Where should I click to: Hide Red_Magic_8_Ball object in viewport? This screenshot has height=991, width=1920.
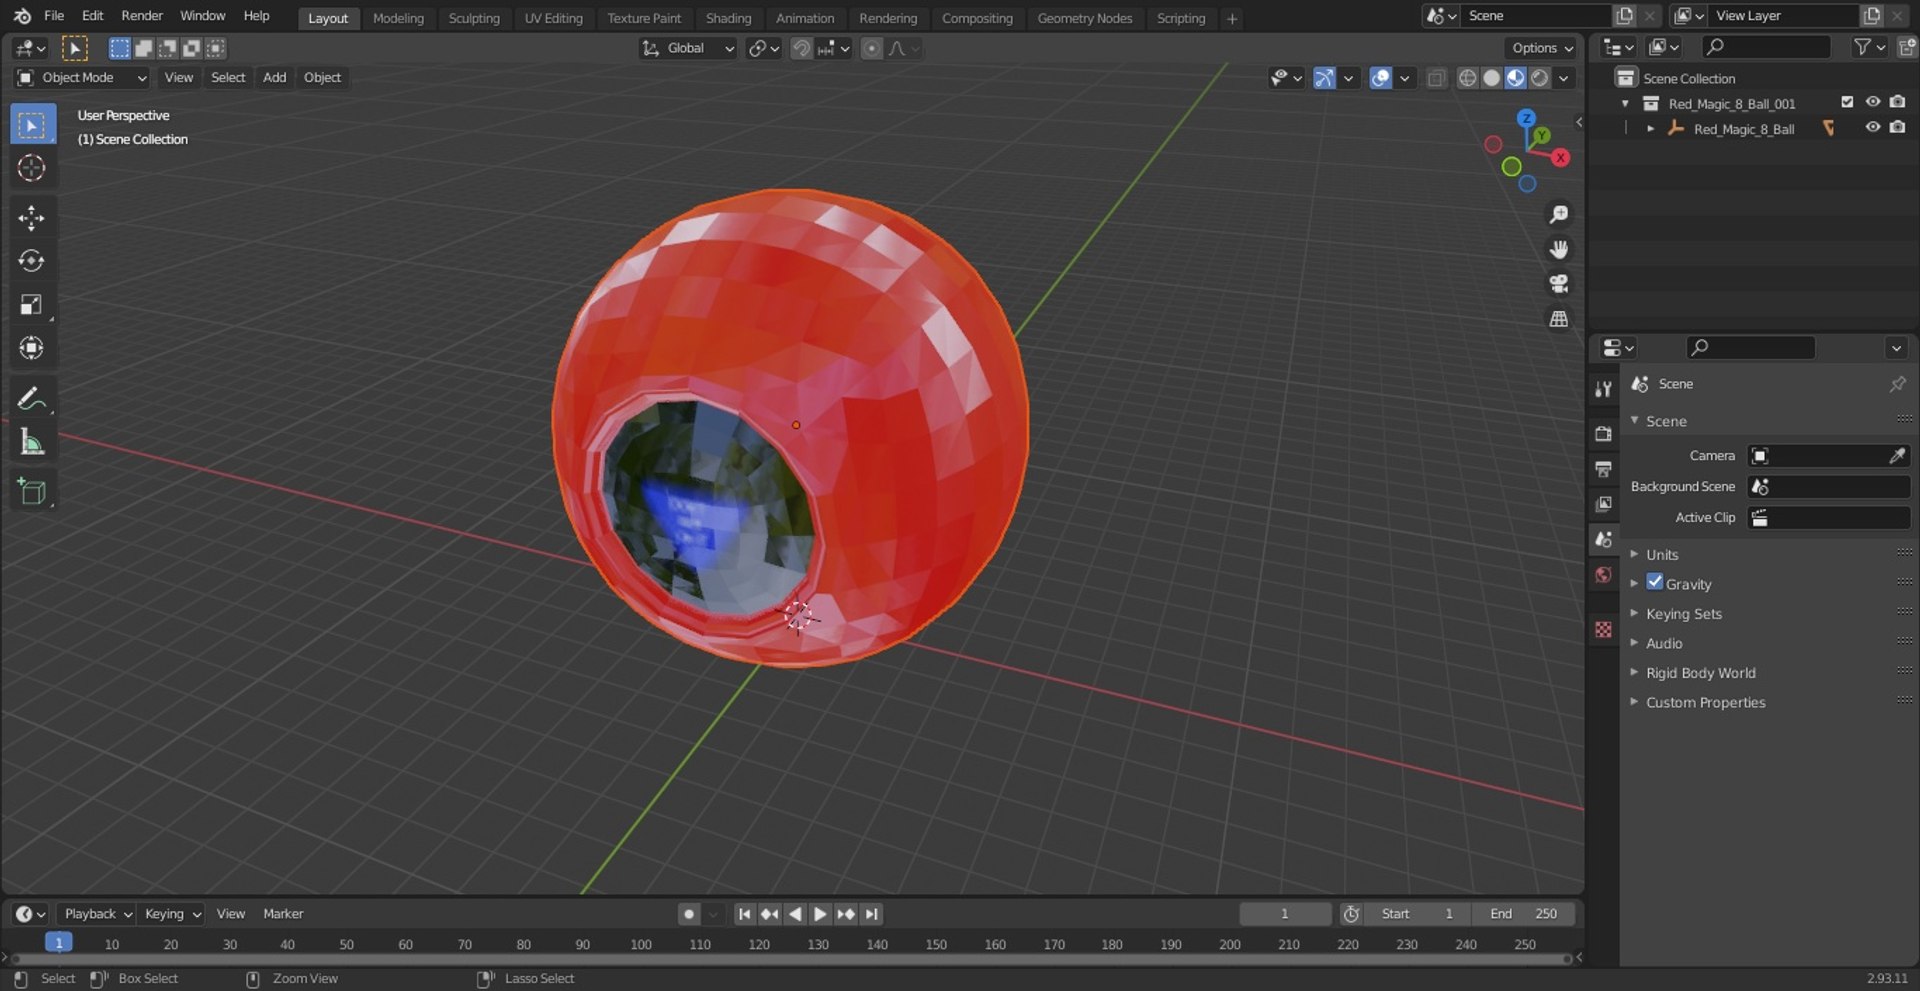pyautogui.click(x=1872, y=128)
